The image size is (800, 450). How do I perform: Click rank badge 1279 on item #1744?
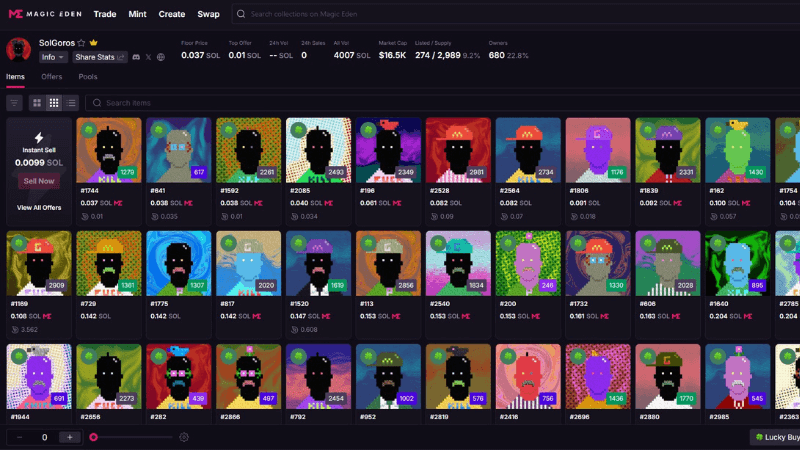127,172
